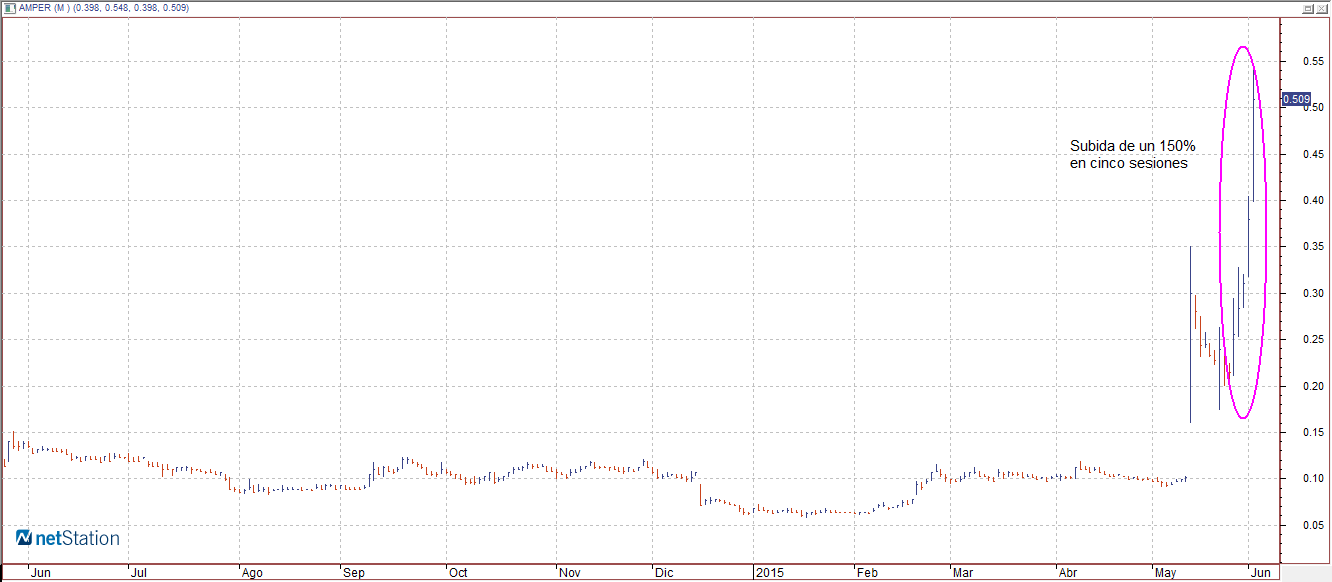The width and height of the screenshot is (1332, 582).
Task: Click the 0.55 price axis label
Action: [1312, 62]
